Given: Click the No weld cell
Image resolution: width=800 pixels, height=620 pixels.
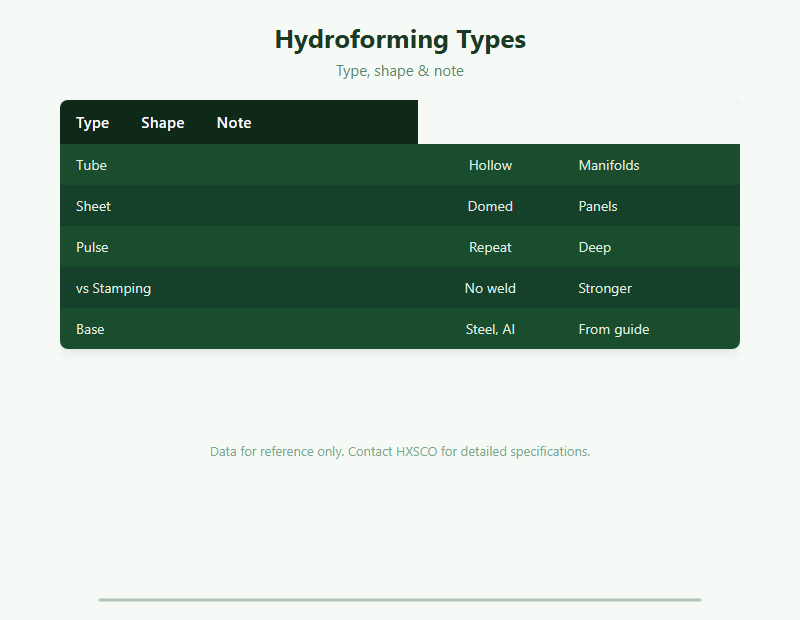Looking at the screenshot, I should (x=490, y=288).
